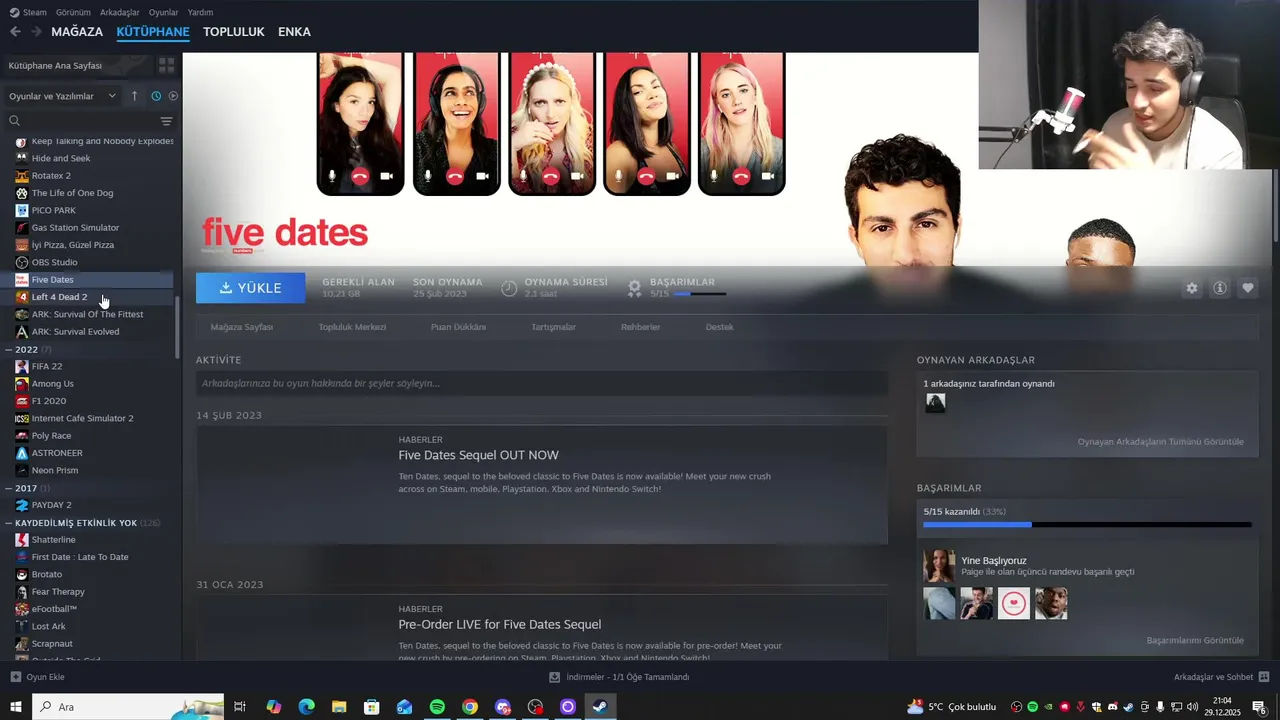Click the YÜKLE install button
This screenshot has width=1280, height=720.
[251, 288]
